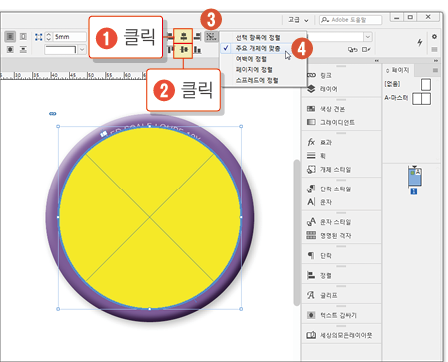The height and width of the screenshot is (362, 448).
Task: Open the control panel menu icon
Action: pyautogui.click(x=434, y=49)
